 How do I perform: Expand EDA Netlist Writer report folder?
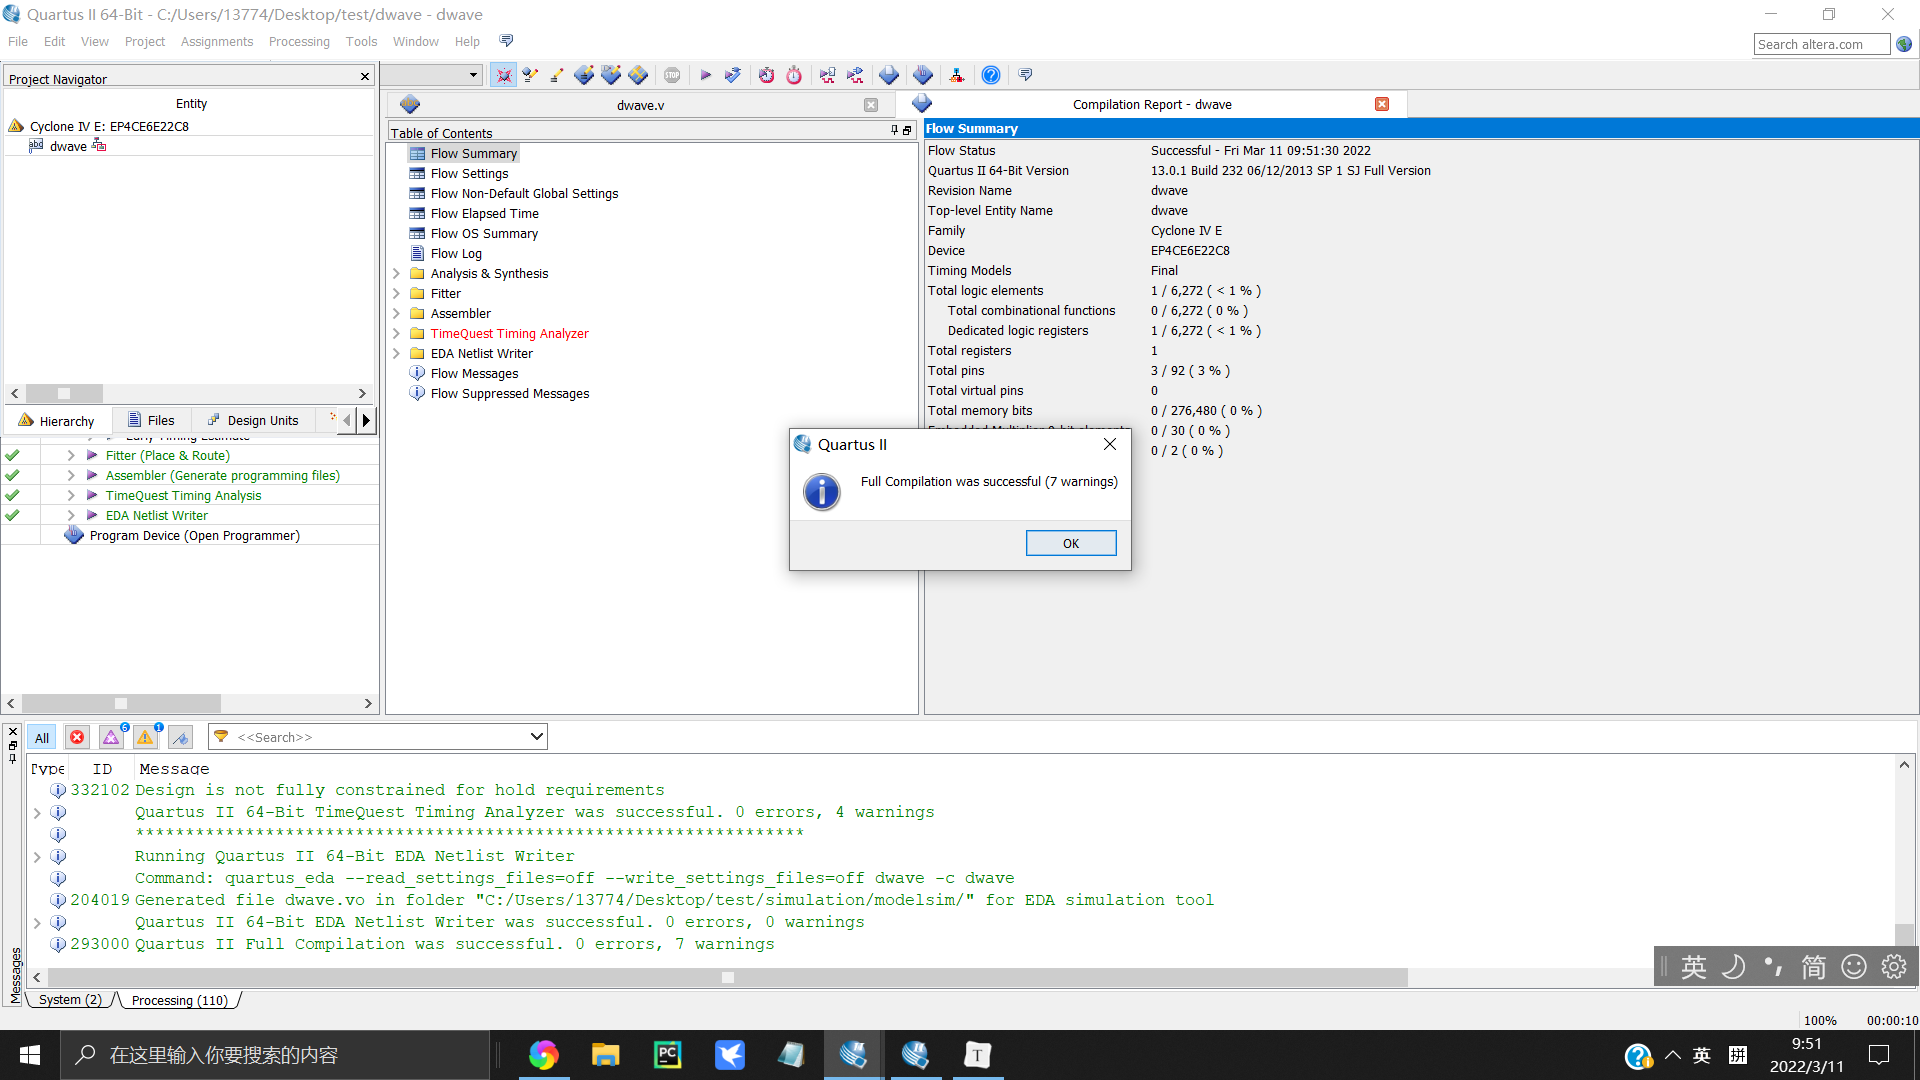click(x=396, y=353)
